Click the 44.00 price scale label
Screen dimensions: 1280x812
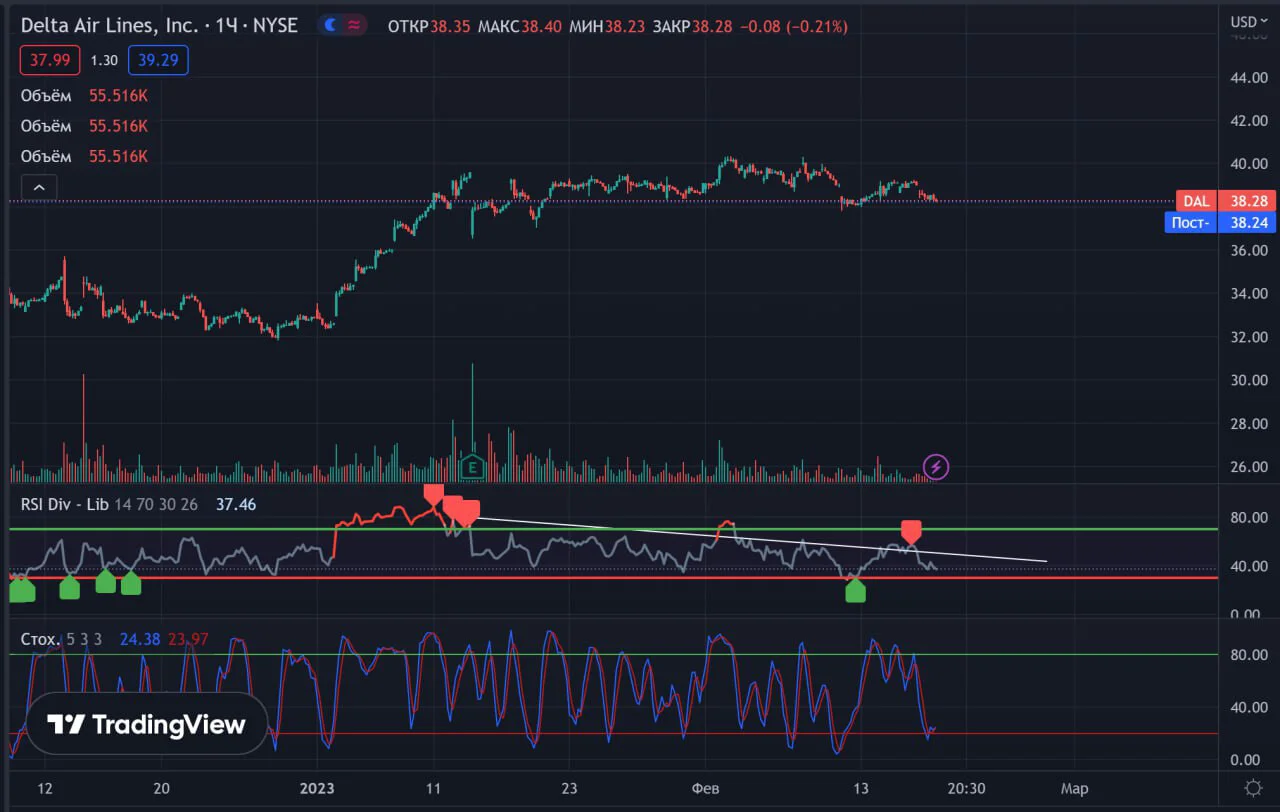tap(1248, 77)
